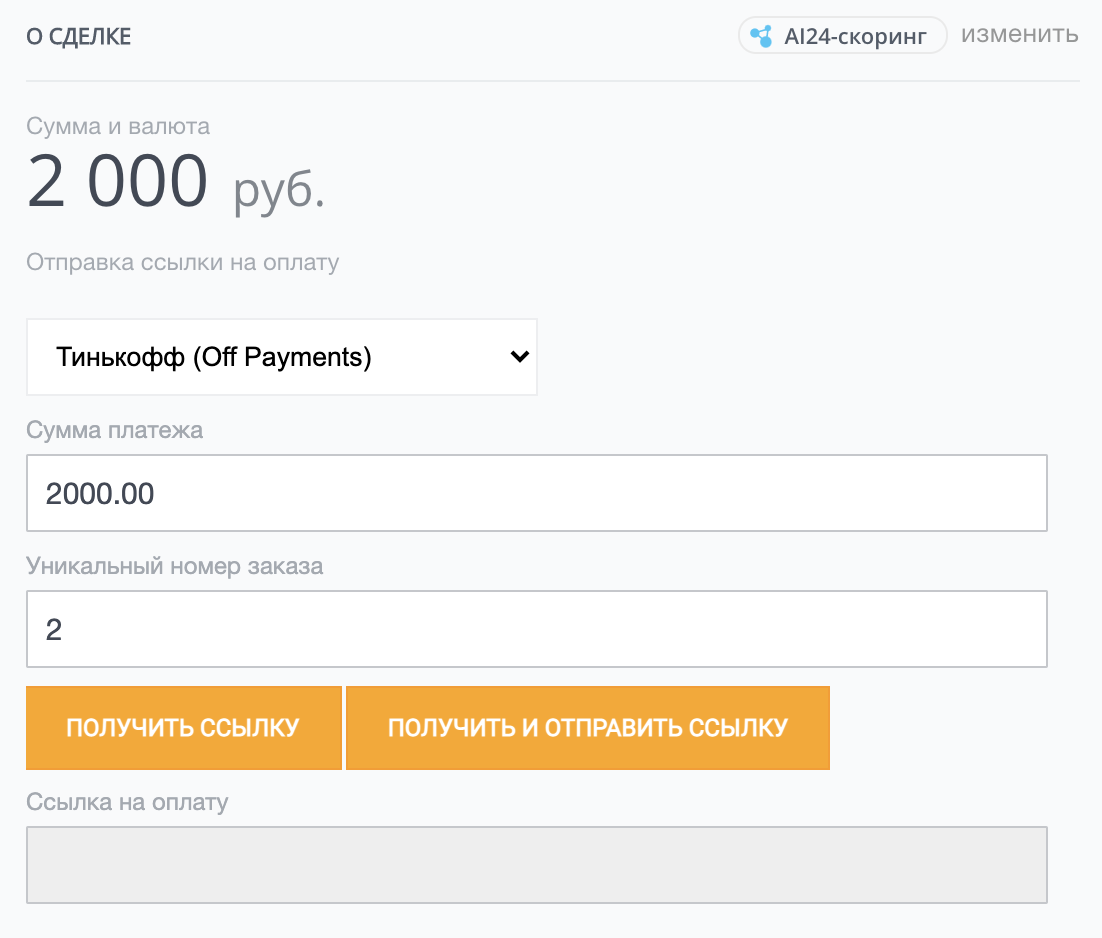Select the Уникальный номер заказа input
Image resolution: width=1102 pixels, height=938 pixels.
click(x=536, y=628)
